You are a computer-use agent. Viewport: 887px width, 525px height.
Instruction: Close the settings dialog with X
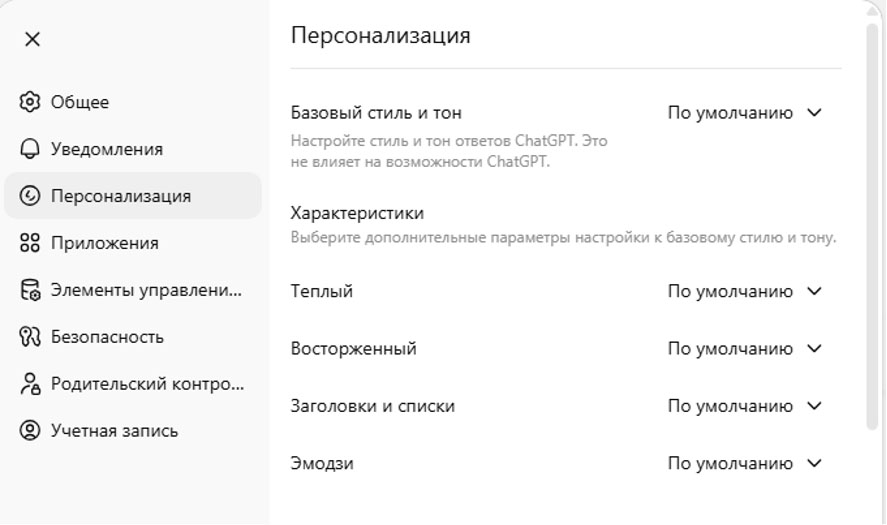[32, 39]
